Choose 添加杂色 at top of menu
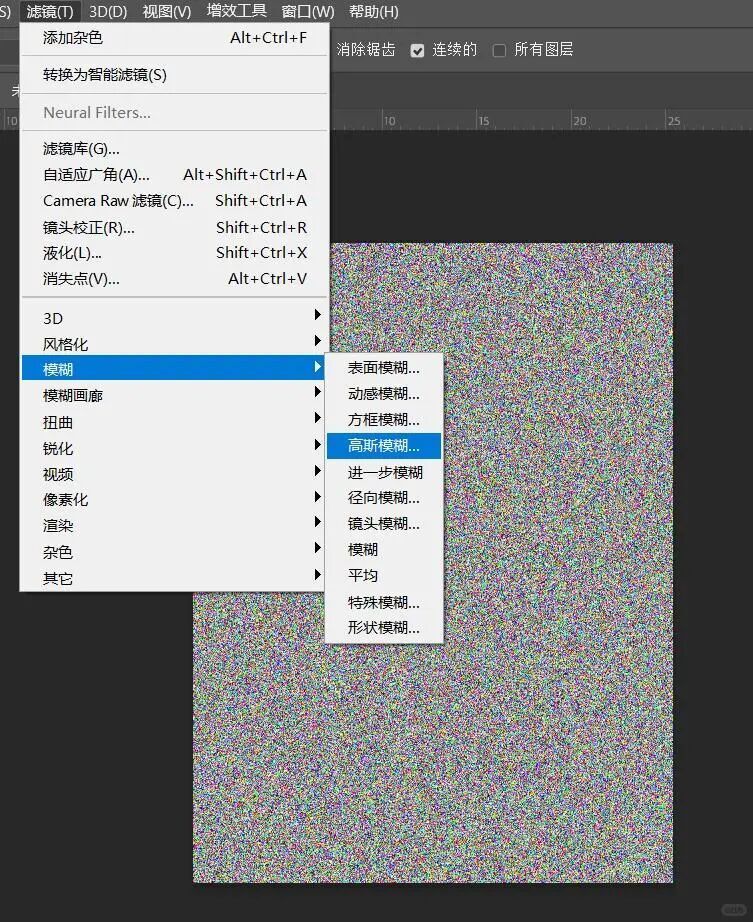Screen dimensions: 753x922 [x=174, y=38]
